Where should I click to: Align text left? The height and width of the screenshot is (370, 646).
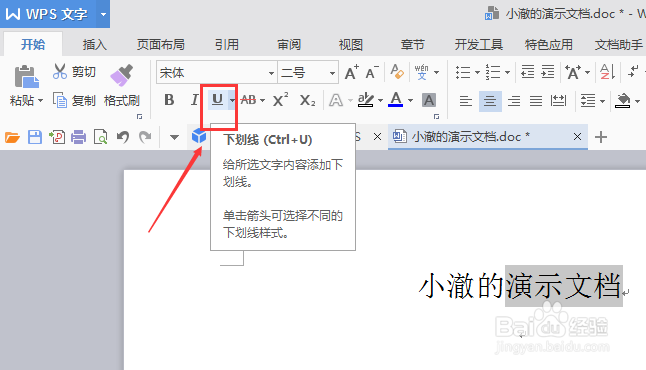(x=466, y=101)
